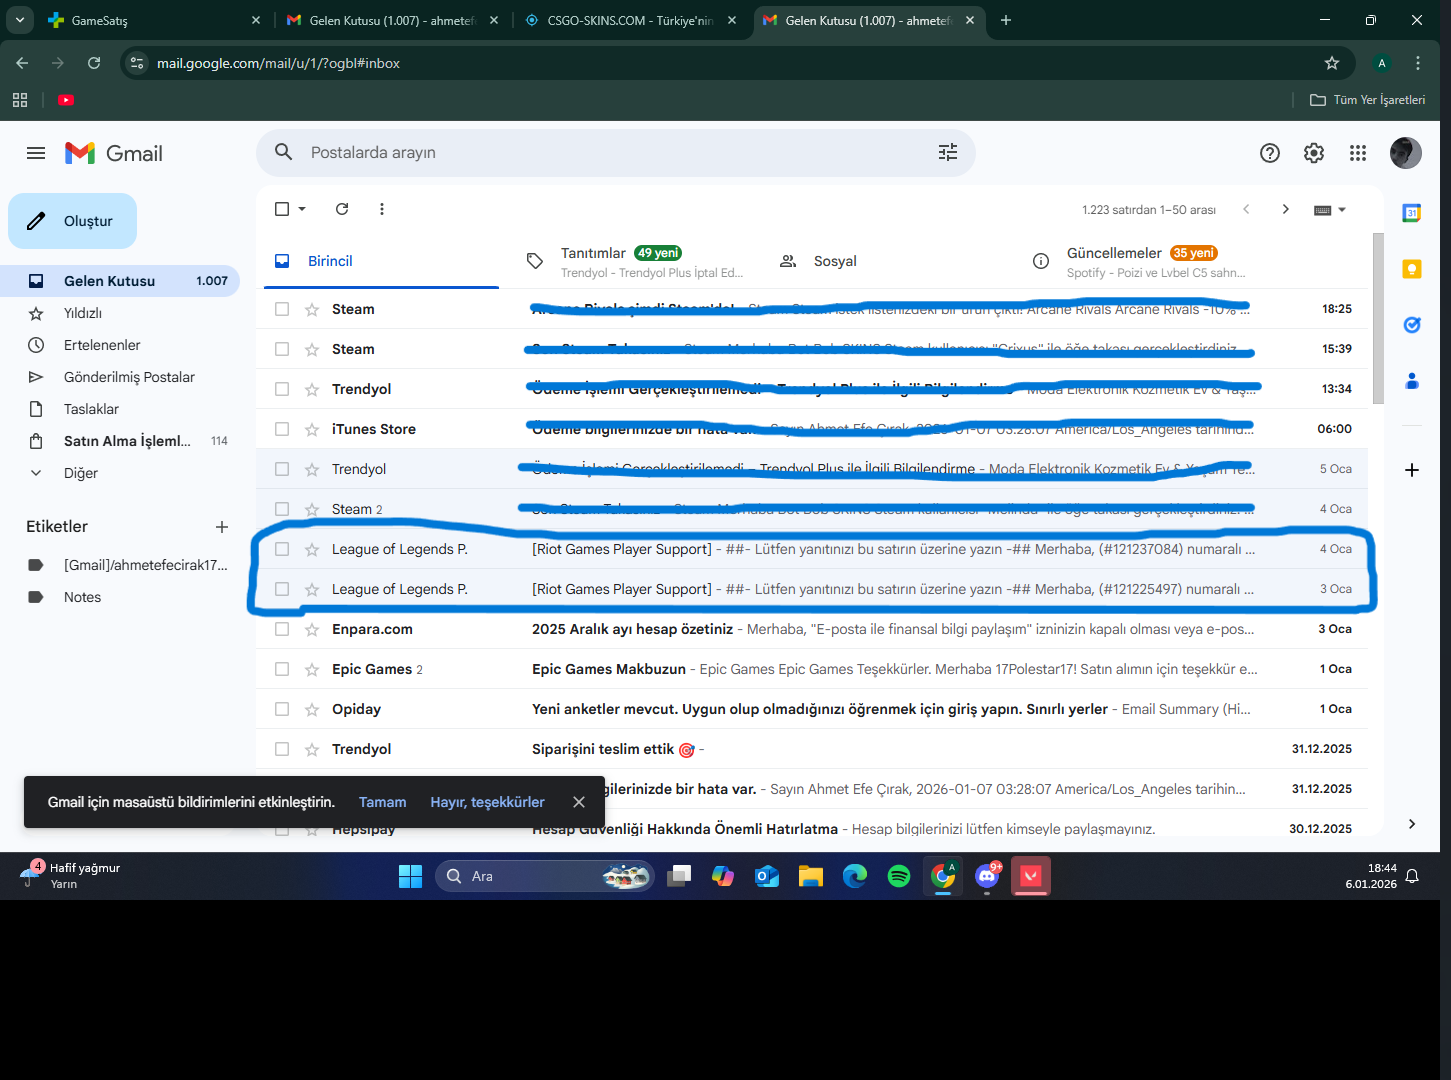
Task: Open Discord from the taskbar
Action: 987,876
